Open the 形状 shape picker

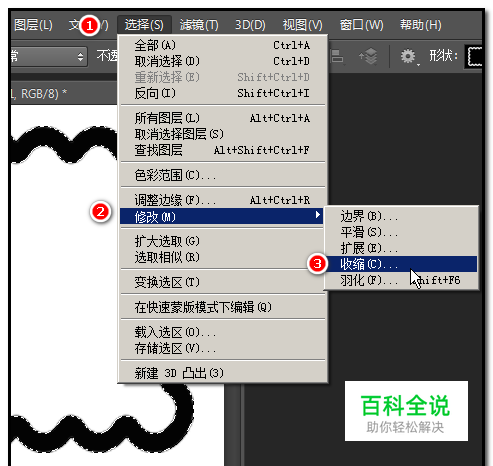(473, 57)
